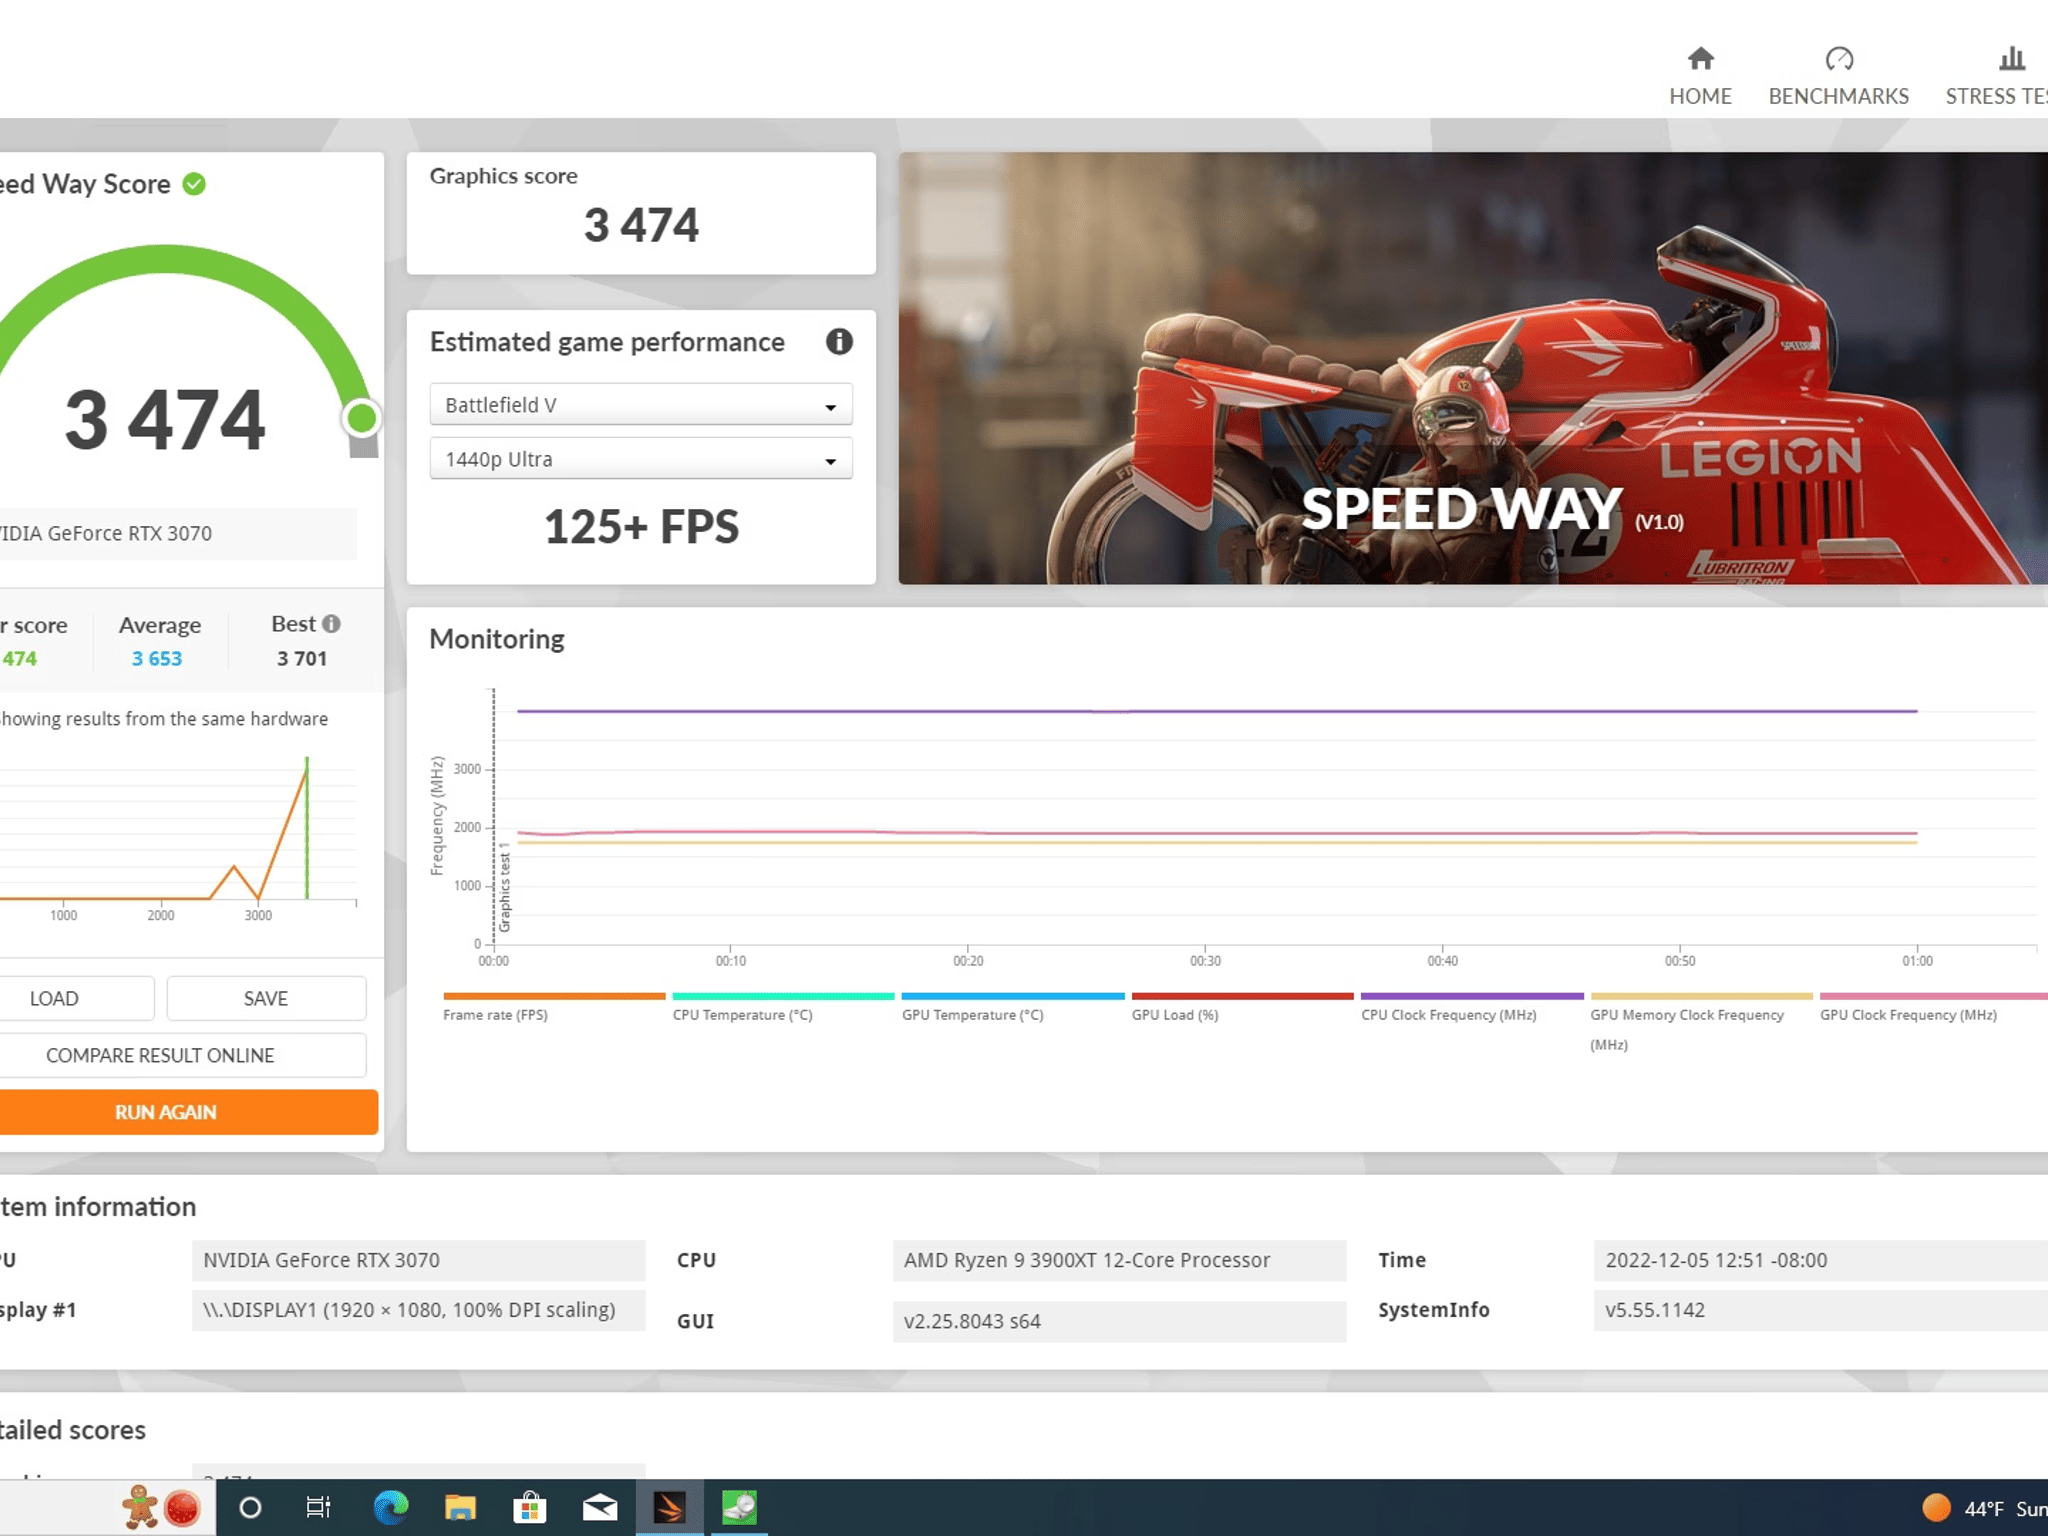Click the SAVE button
Screen dimensions: 2048x1536
coord(266,998)
